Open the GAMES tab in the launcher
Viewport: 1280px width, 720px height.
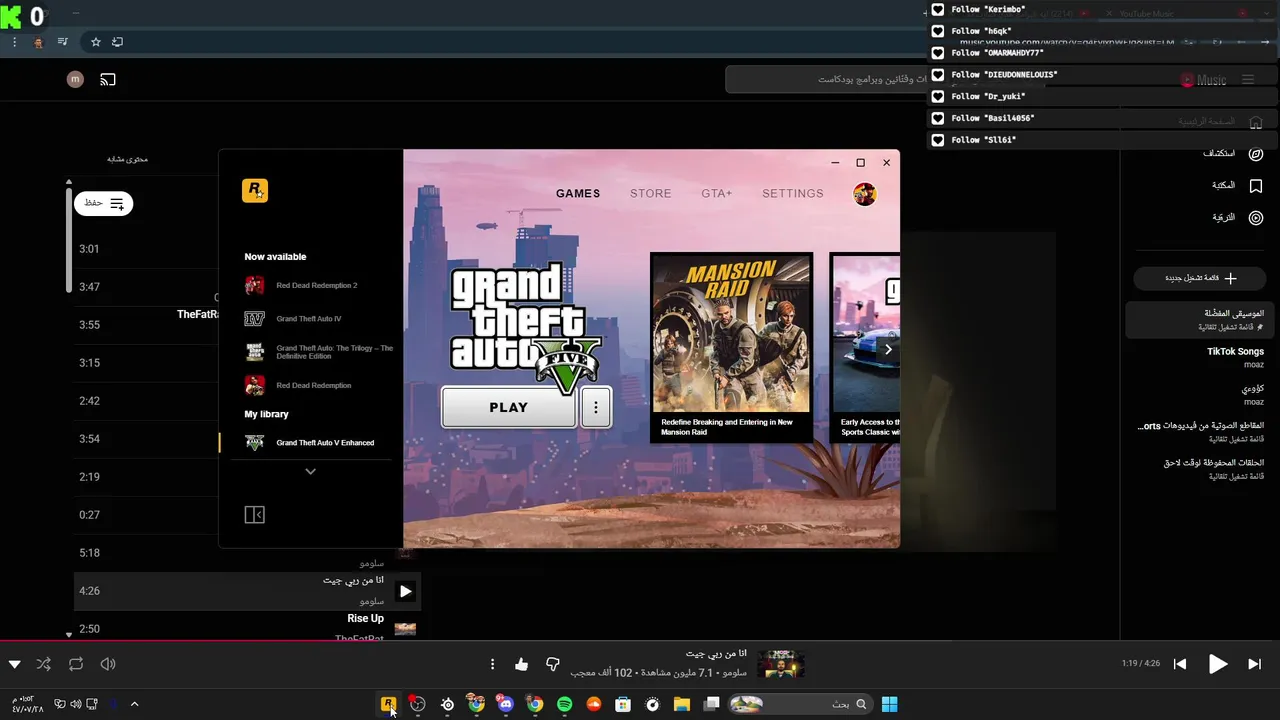pos(578,193)
